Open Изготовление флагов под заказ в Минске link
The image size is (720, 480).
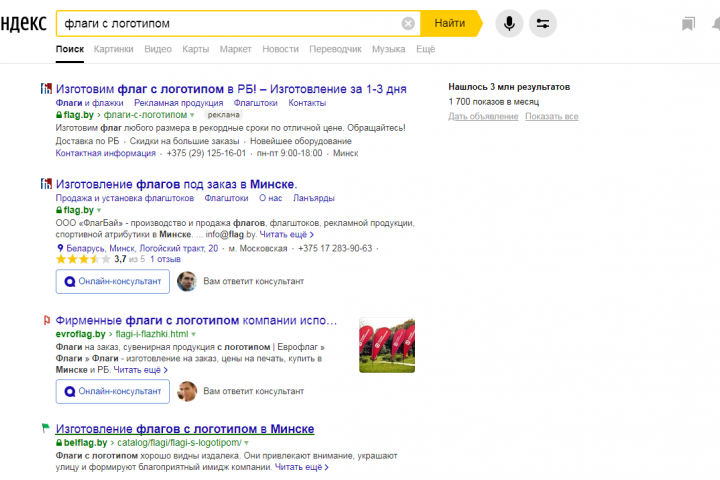(x=176, y=184)
